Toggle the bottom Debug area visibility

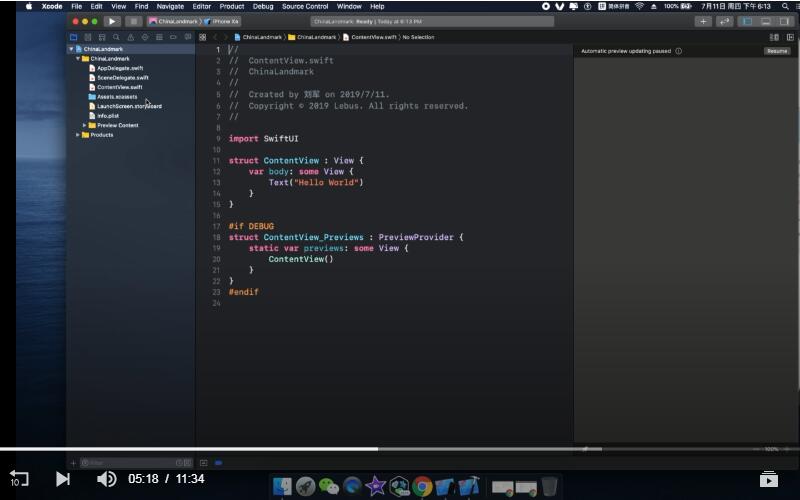[x=766, y=21]
